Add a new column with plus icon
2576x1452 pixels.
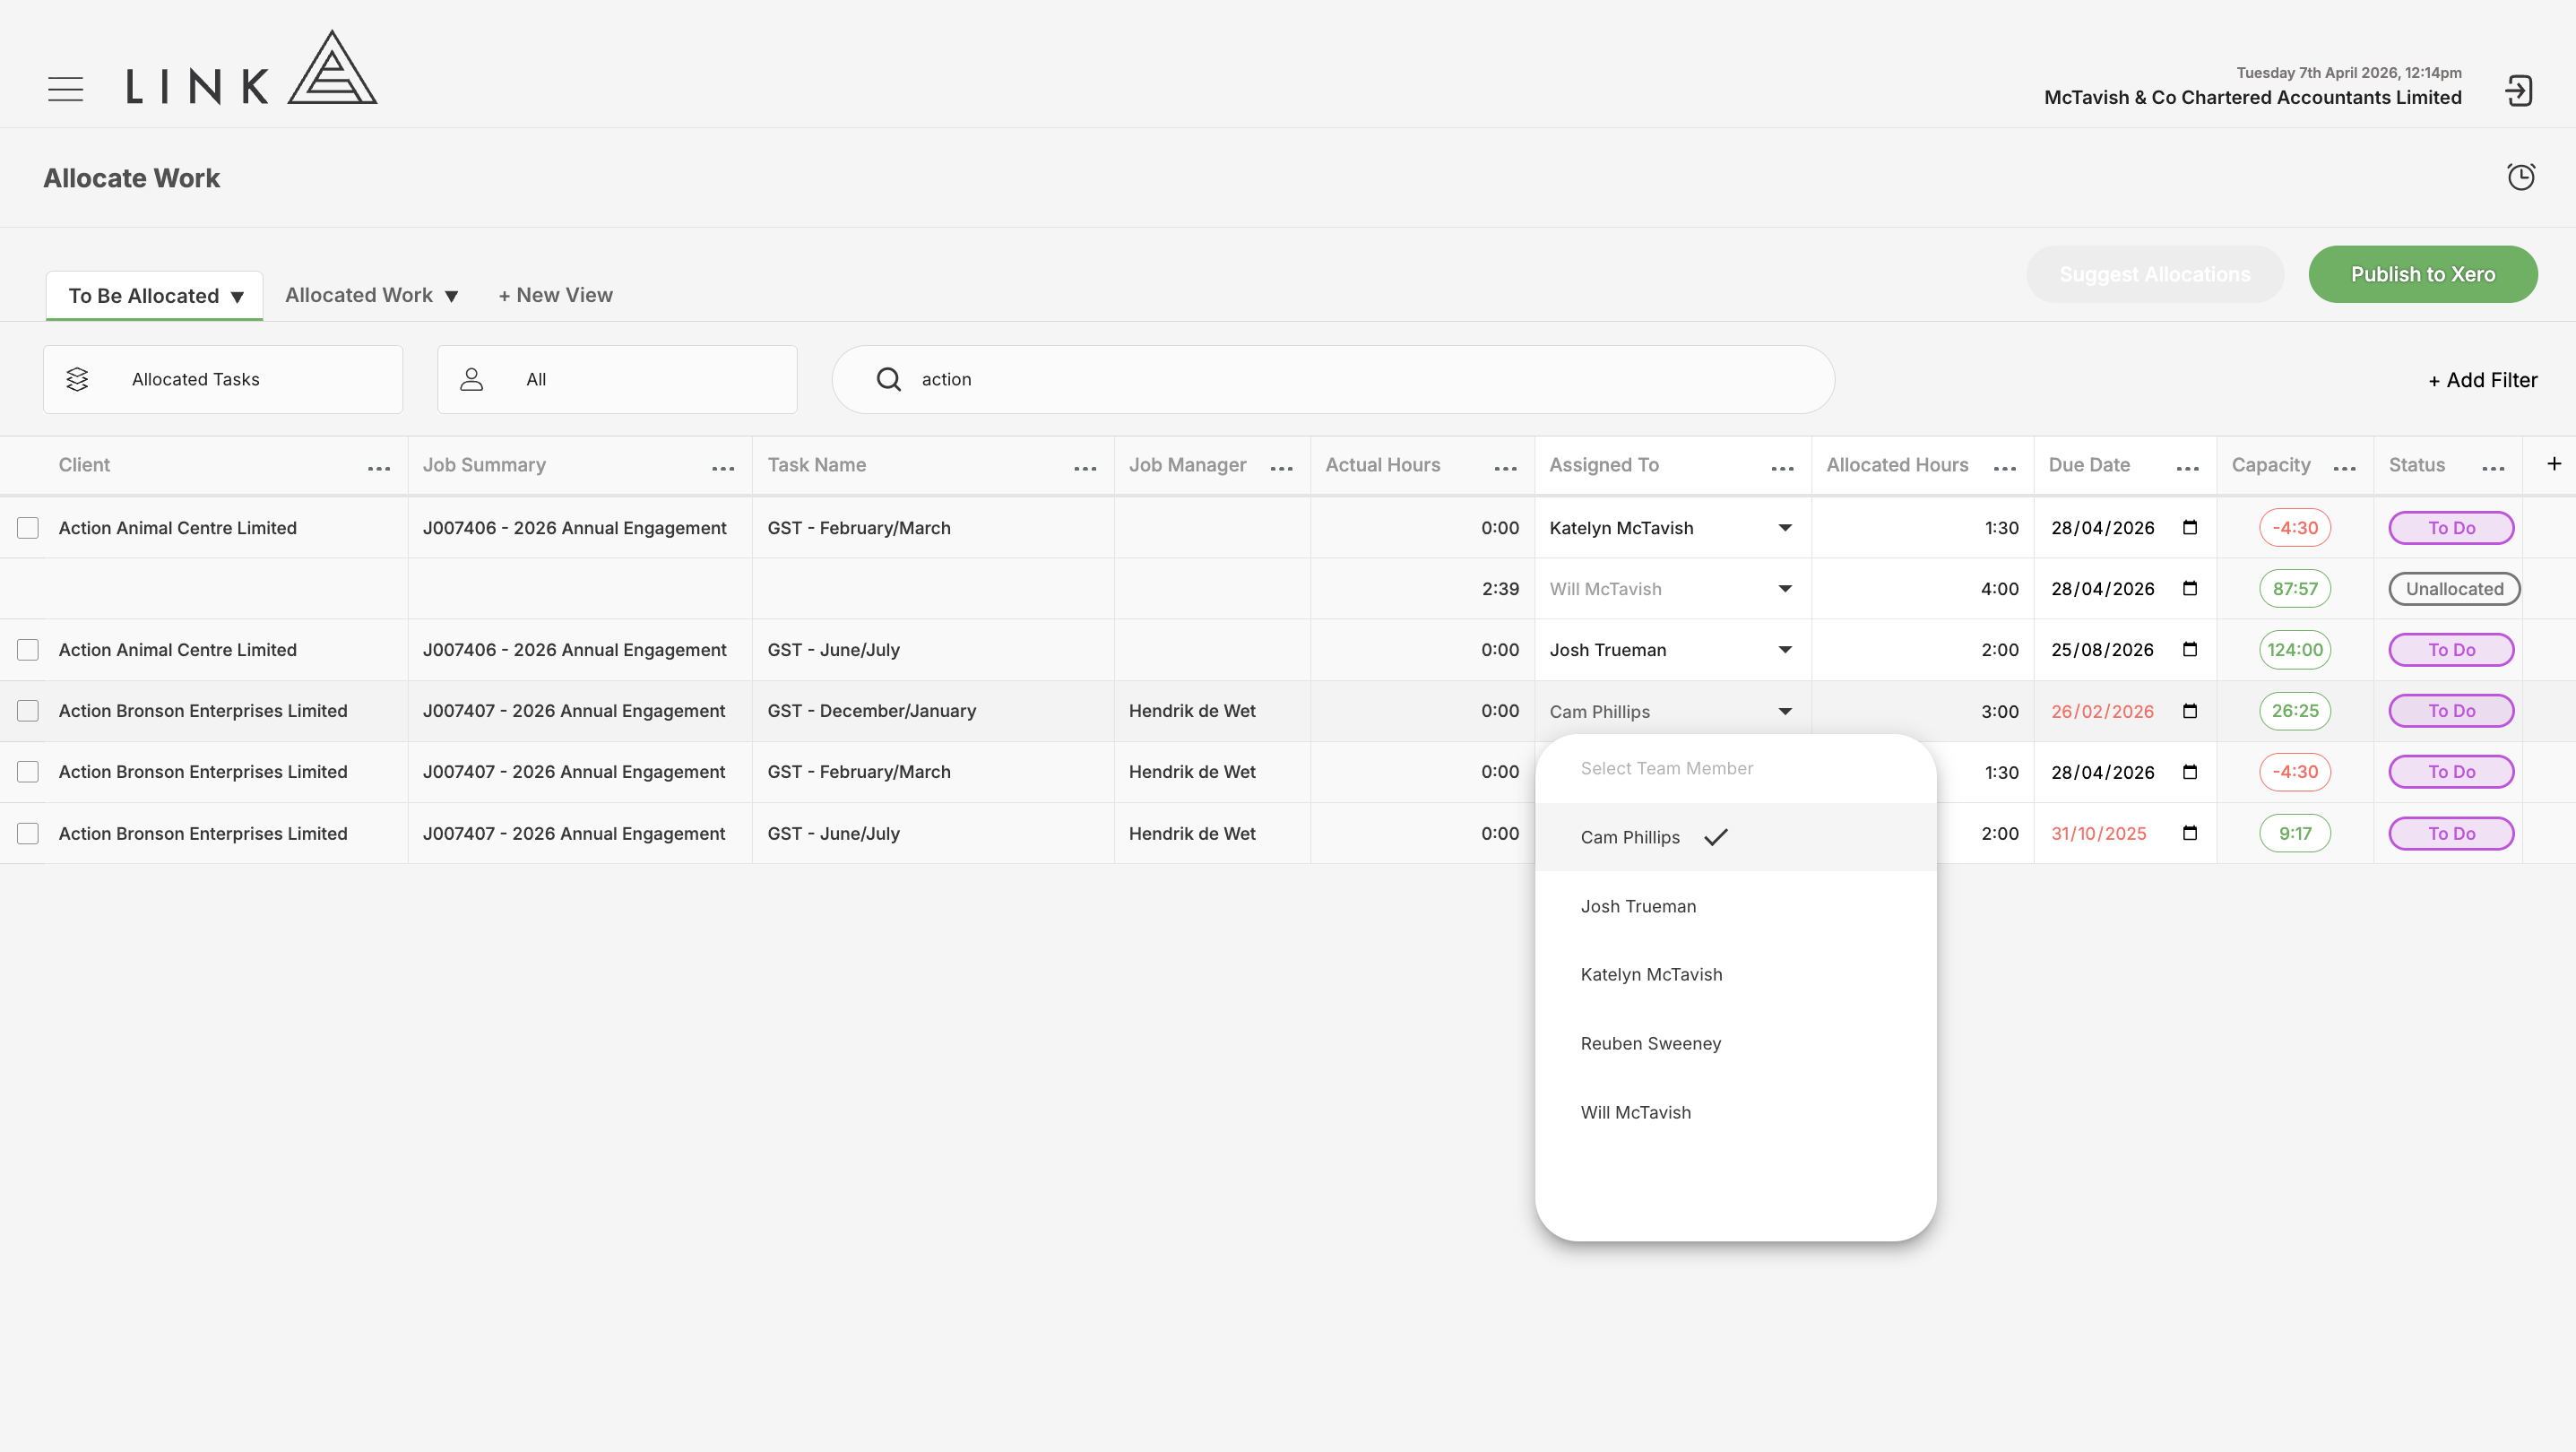point(2554,463)
